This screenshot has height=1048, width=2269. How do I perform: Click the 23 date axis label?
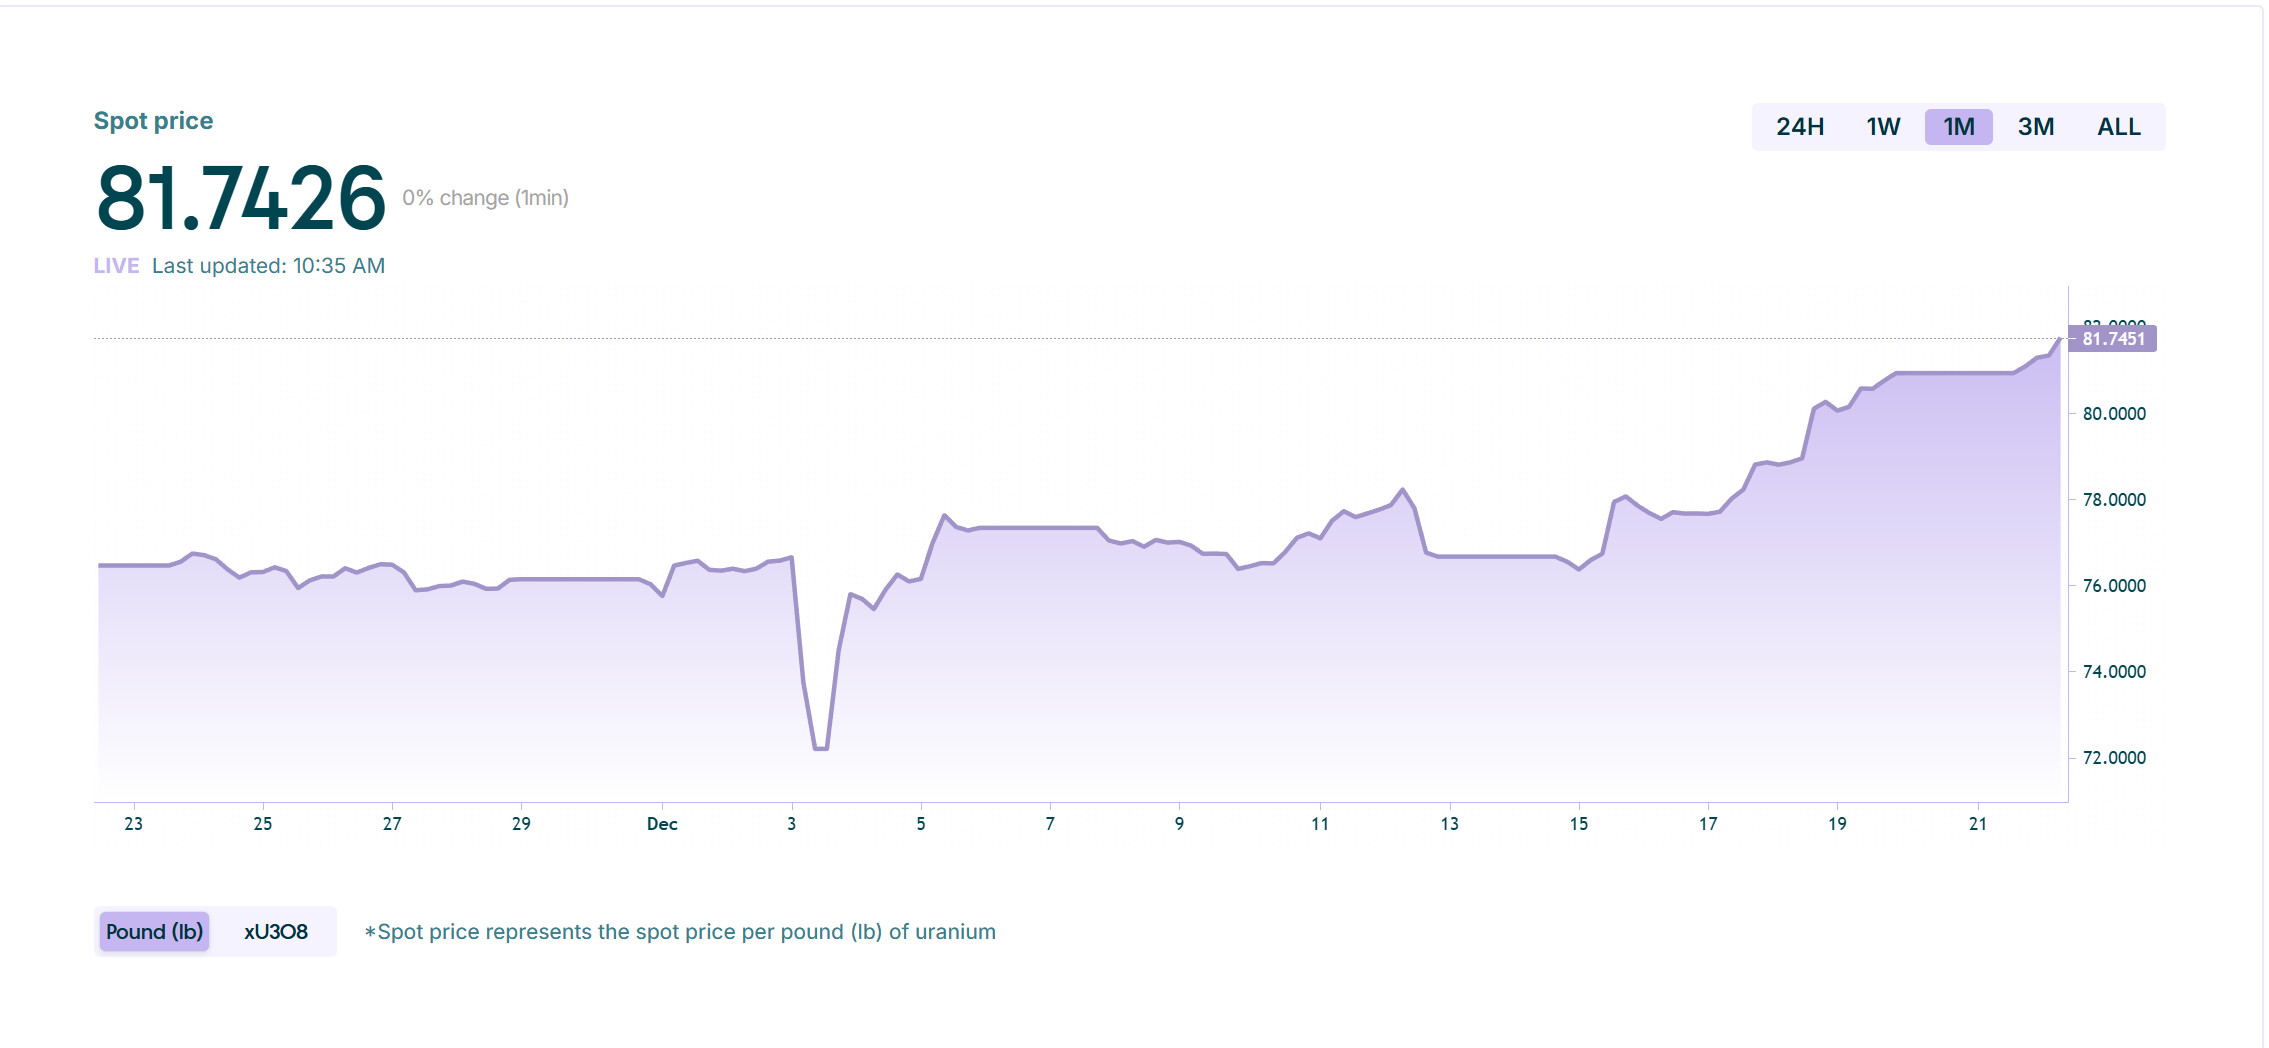tap(133, 824)
